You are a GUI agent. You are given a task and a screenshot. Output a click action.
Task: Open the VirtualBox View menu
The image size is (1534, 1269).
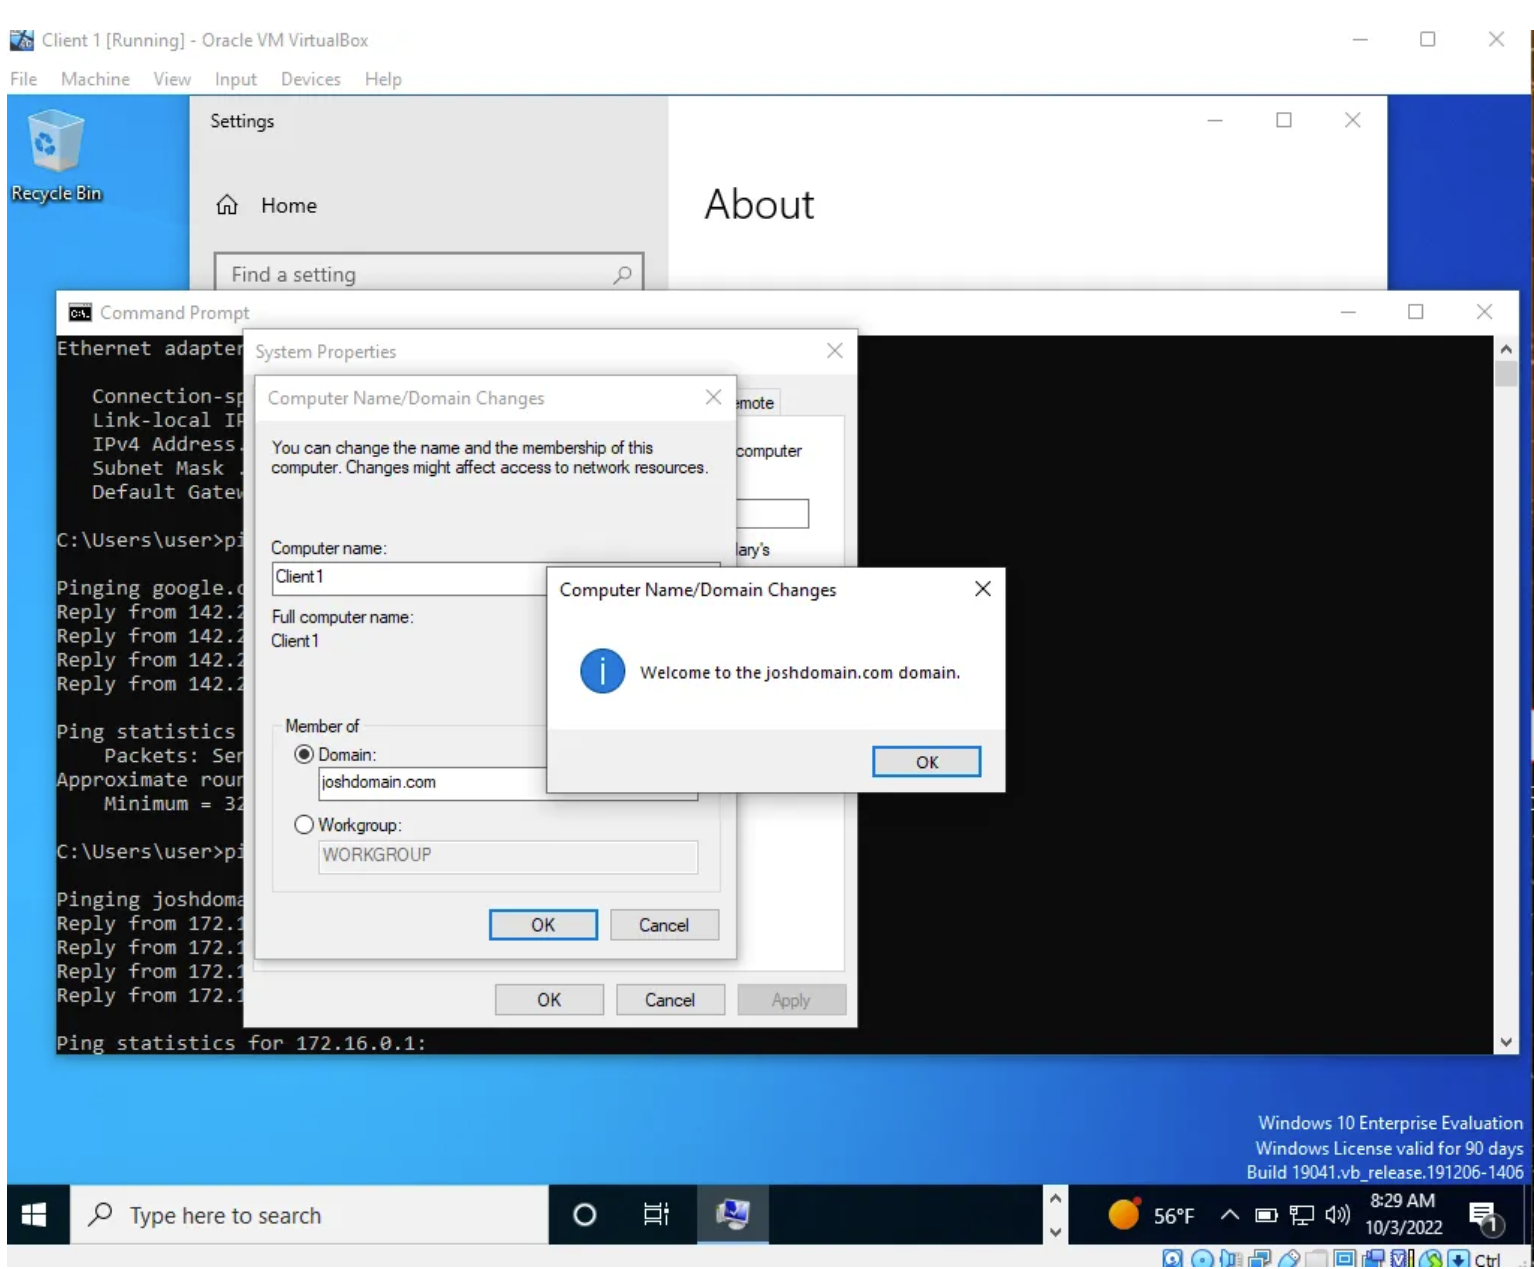[x=172, y=79]
